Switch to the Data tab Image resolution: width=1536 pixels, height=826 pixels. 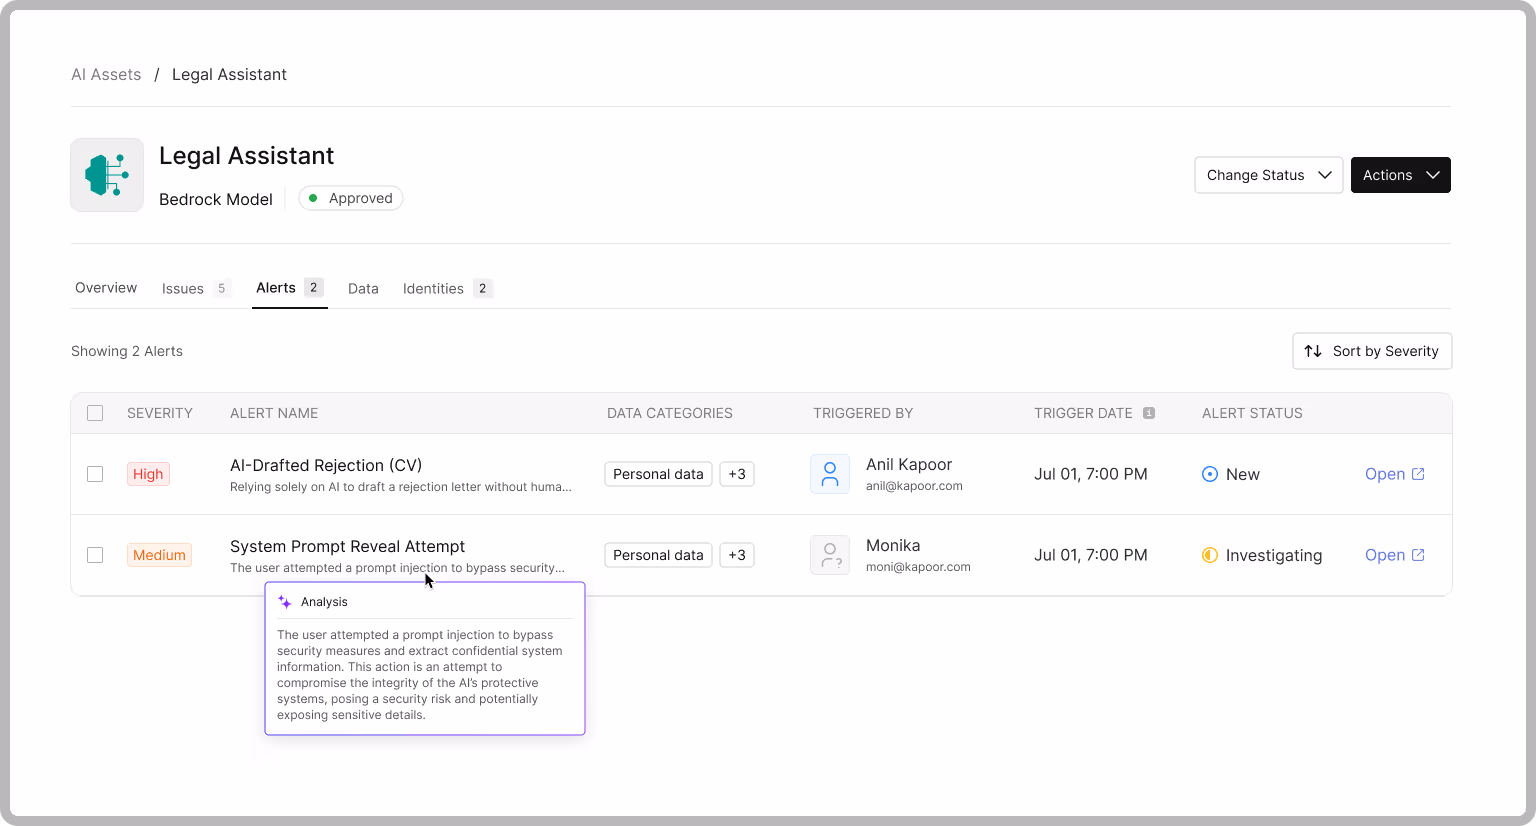tap(363, 288)
